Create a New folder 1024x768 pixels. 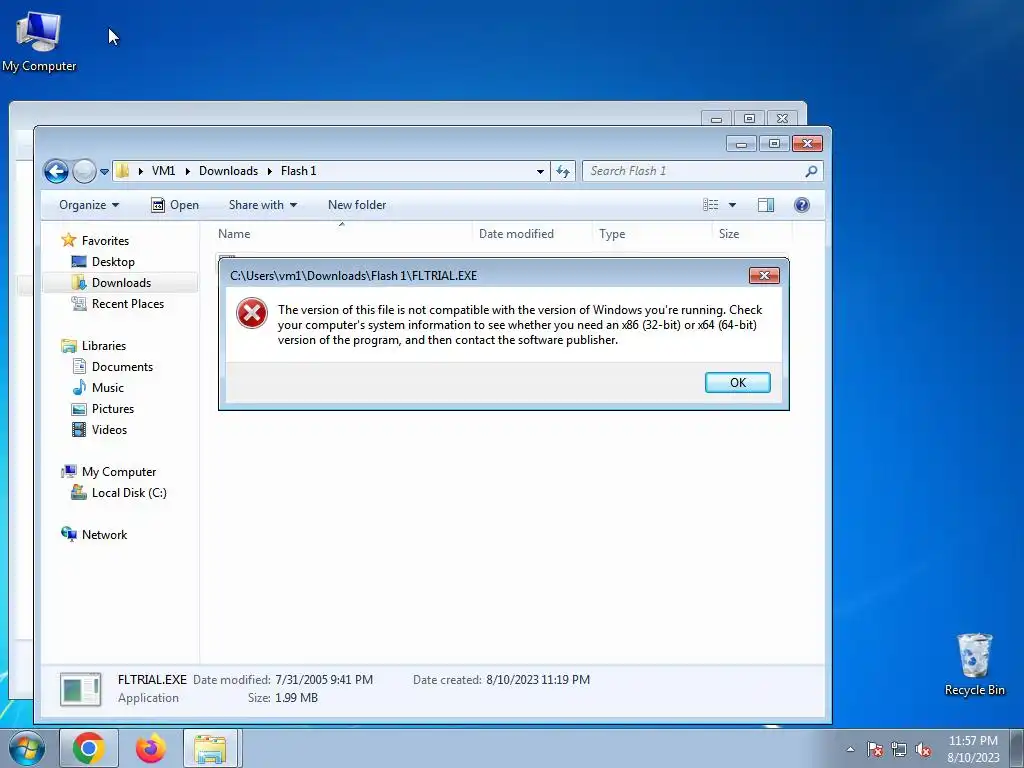coord(357,205)
